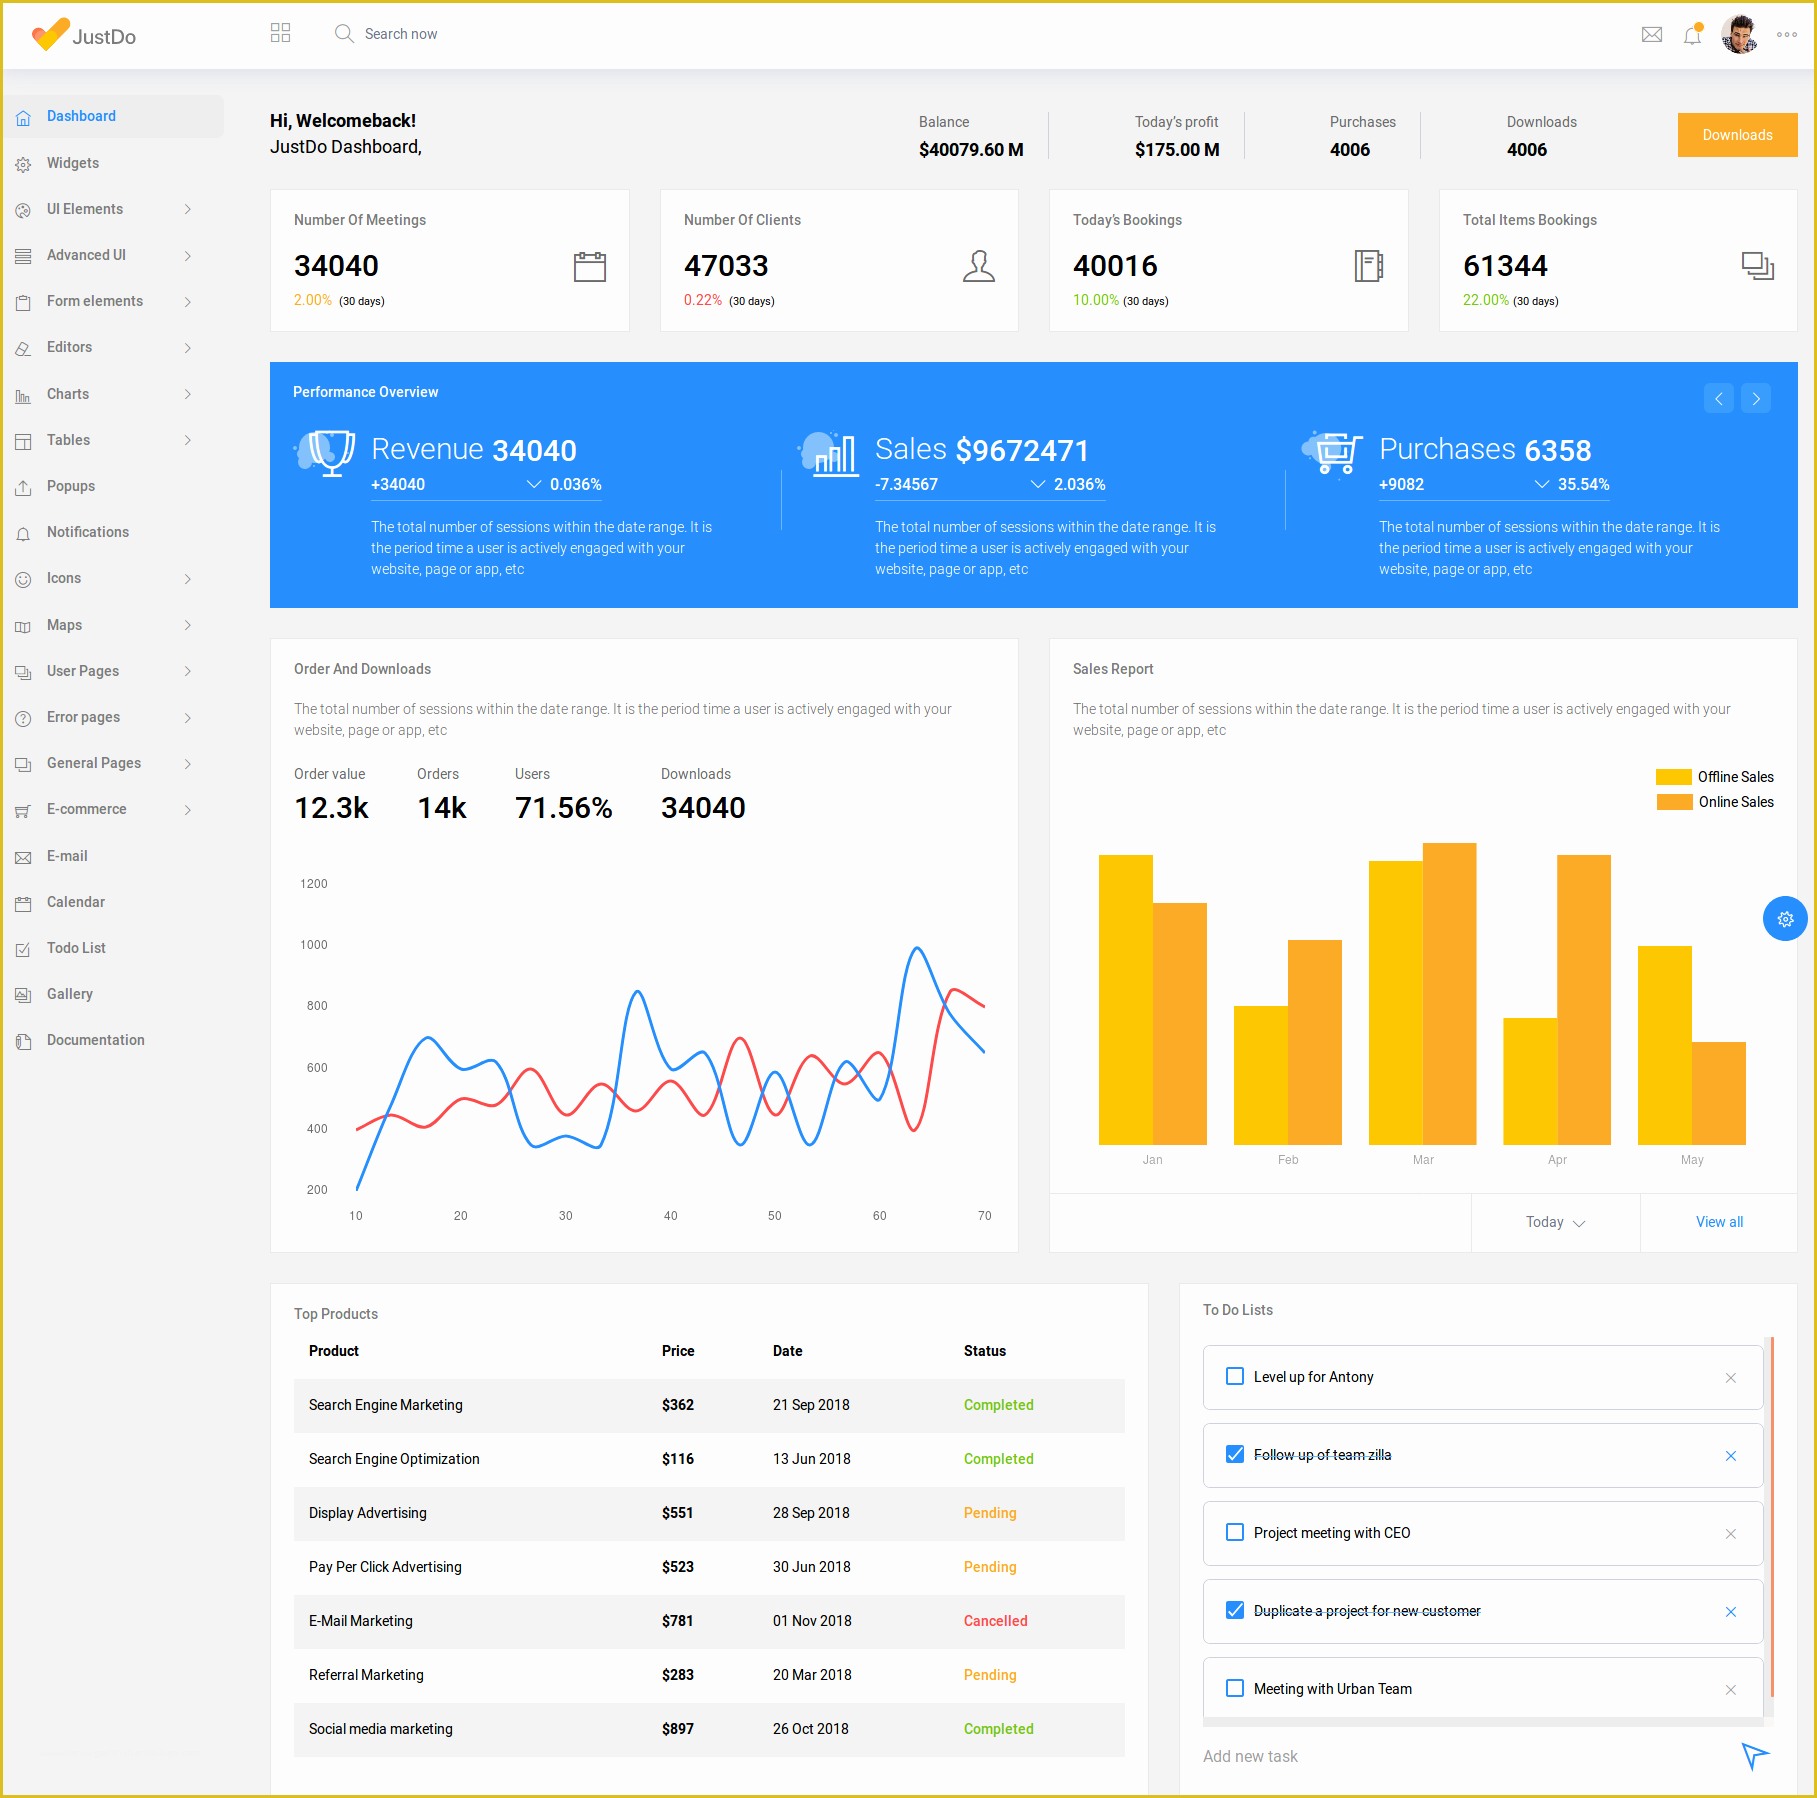The width and height of the screenshot is (1817, 1798).
Task: Check the Project meeting with CEO checkbox
Action: 1235,1532
